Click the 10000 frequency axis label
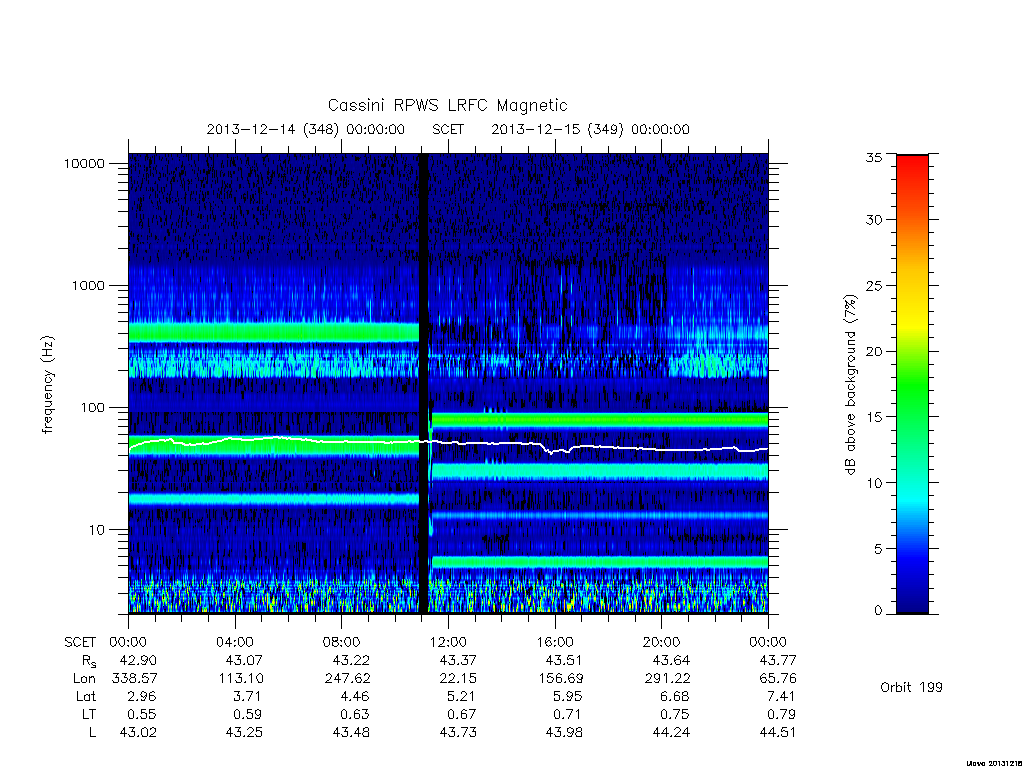This screenshot has height=768, width=1024. (84, 163)
